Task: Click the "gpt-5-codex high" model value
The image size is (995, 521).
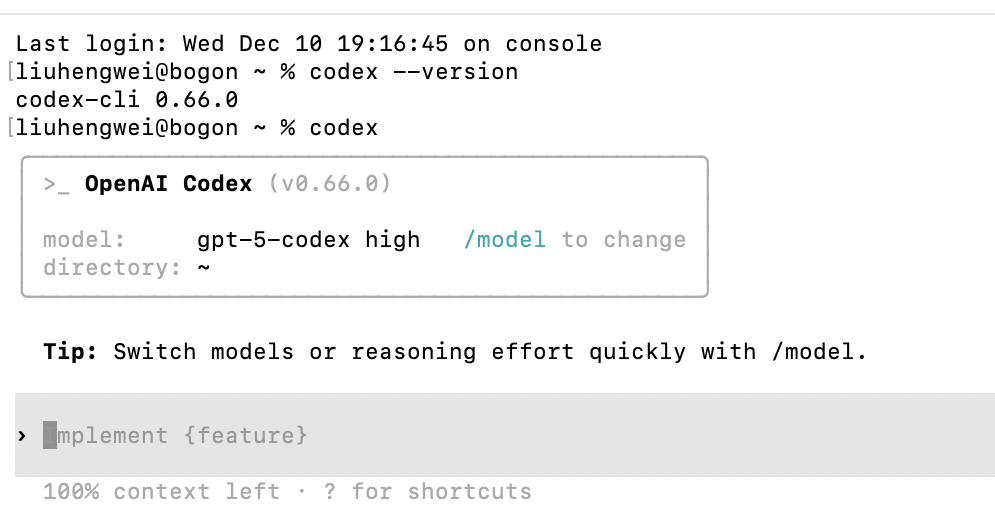Action: (x=309, y=240)
